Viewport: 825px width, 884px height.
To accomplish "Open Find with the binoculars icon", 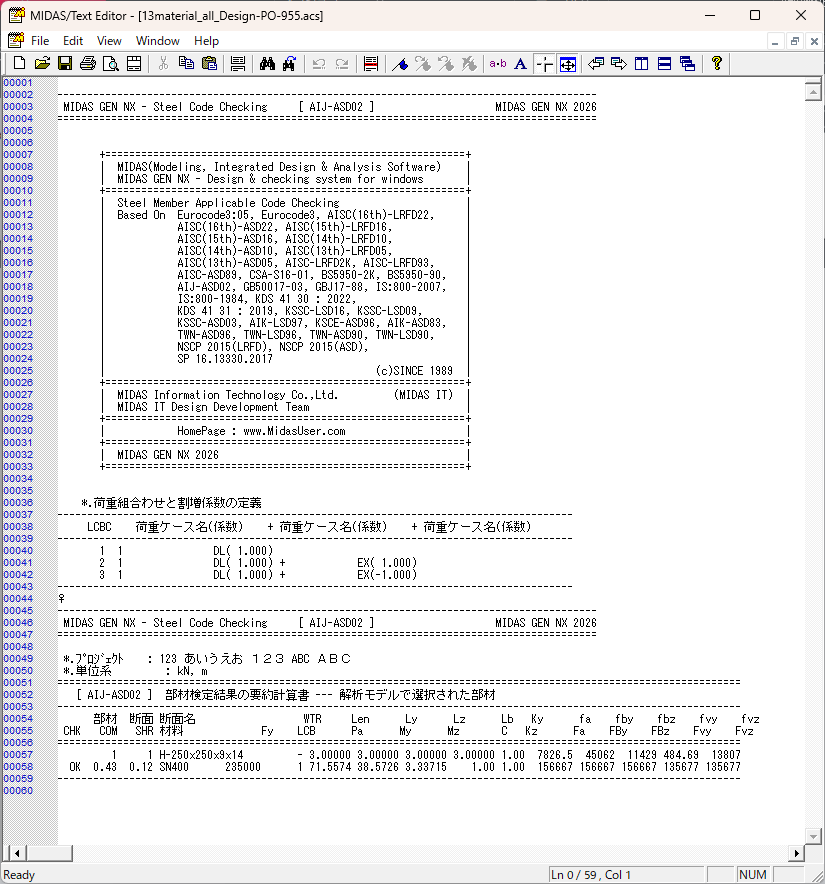I will (267, 64).
